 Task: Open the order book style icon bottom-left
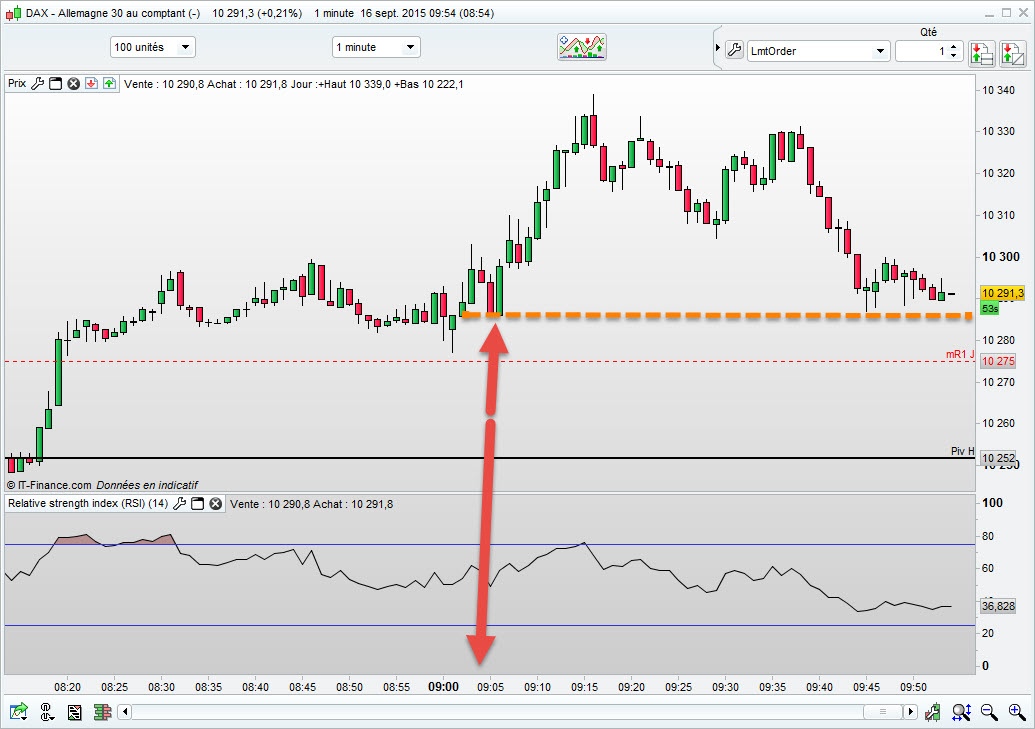pyautogui.click(x=102, y=711)
